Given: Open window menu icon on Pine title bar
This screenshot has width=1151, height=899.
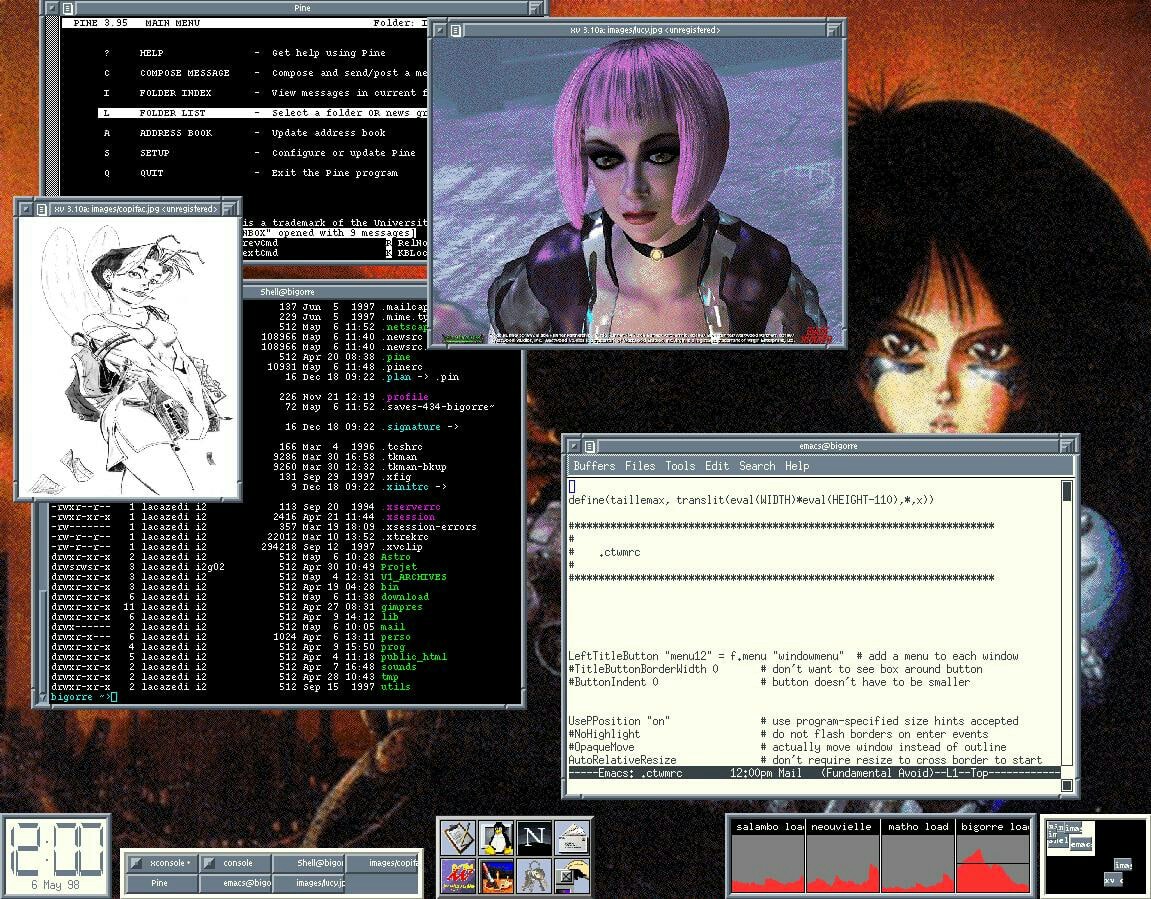Looking at the screenshot, I should pos(68,8).
